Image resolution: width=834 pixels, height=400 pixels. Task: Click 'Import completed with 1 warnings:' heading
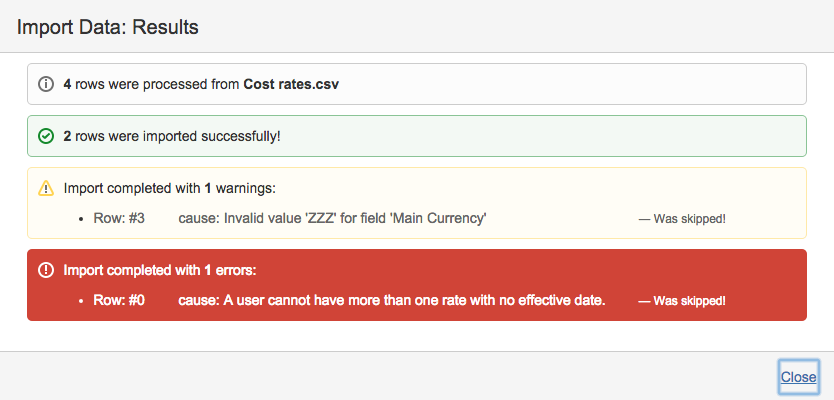click(x=169, y=188)
